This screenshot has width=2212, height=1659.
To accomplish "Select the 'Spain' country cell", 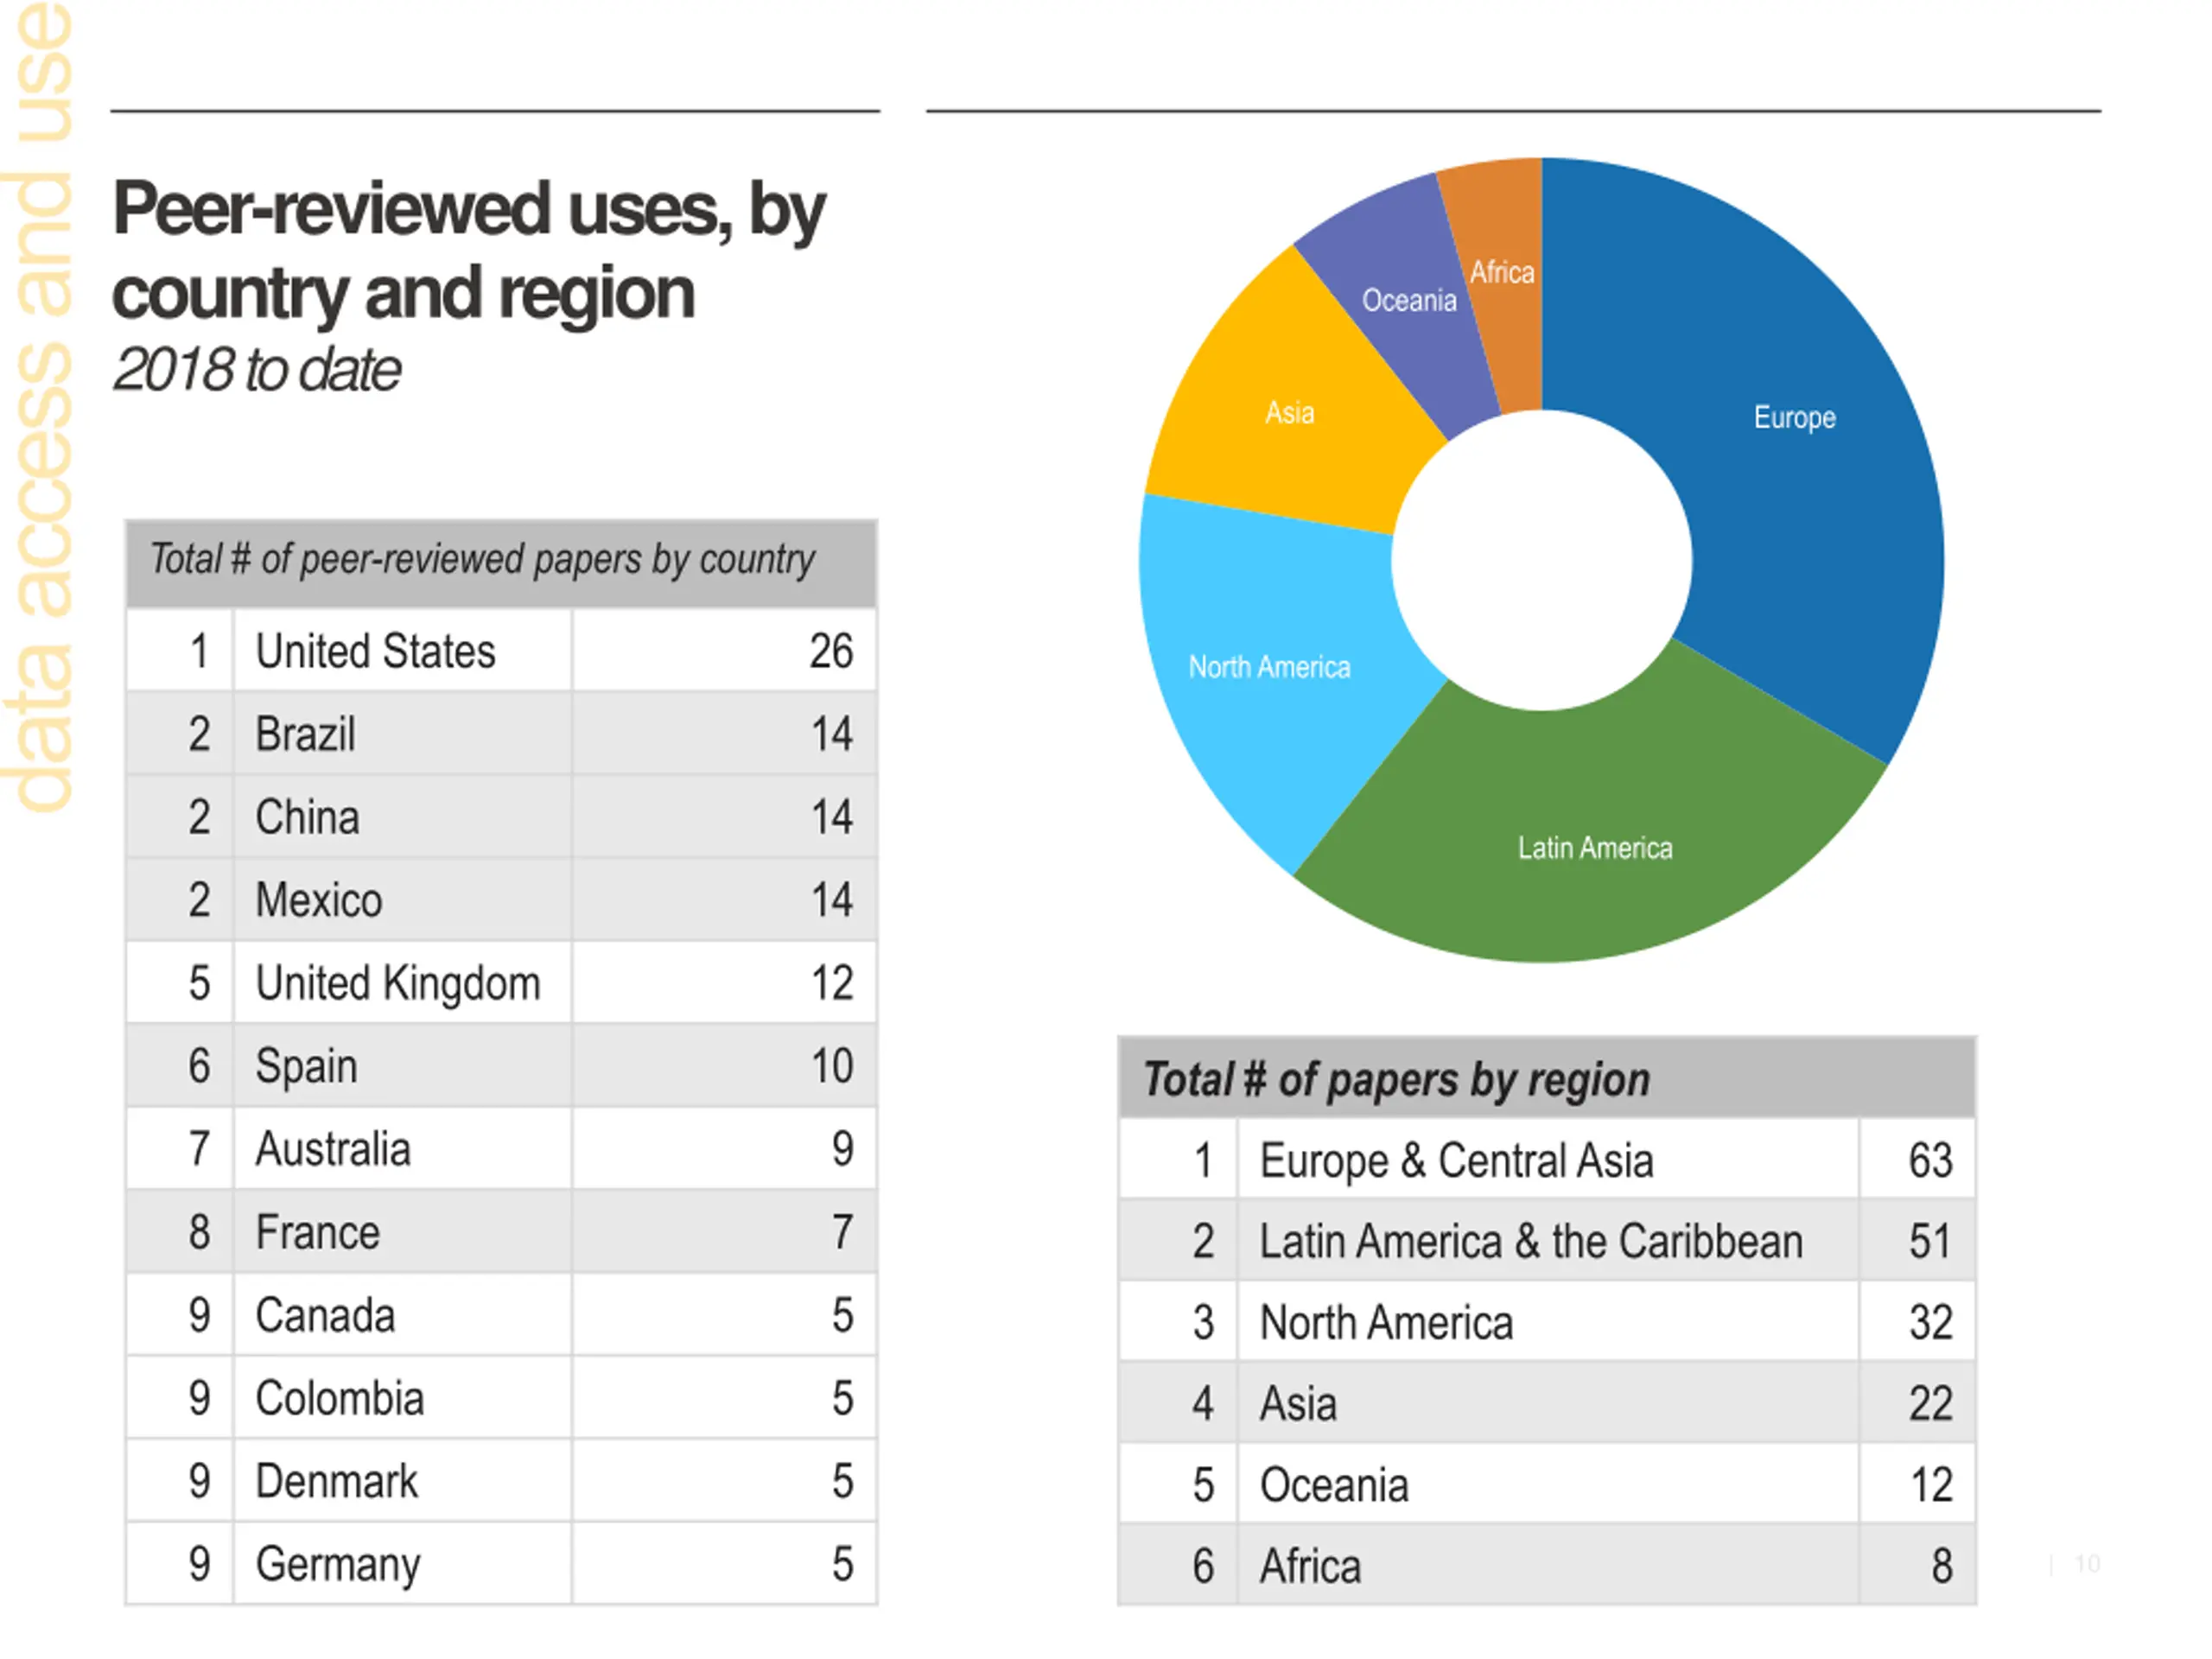I will pos(403,1066).
